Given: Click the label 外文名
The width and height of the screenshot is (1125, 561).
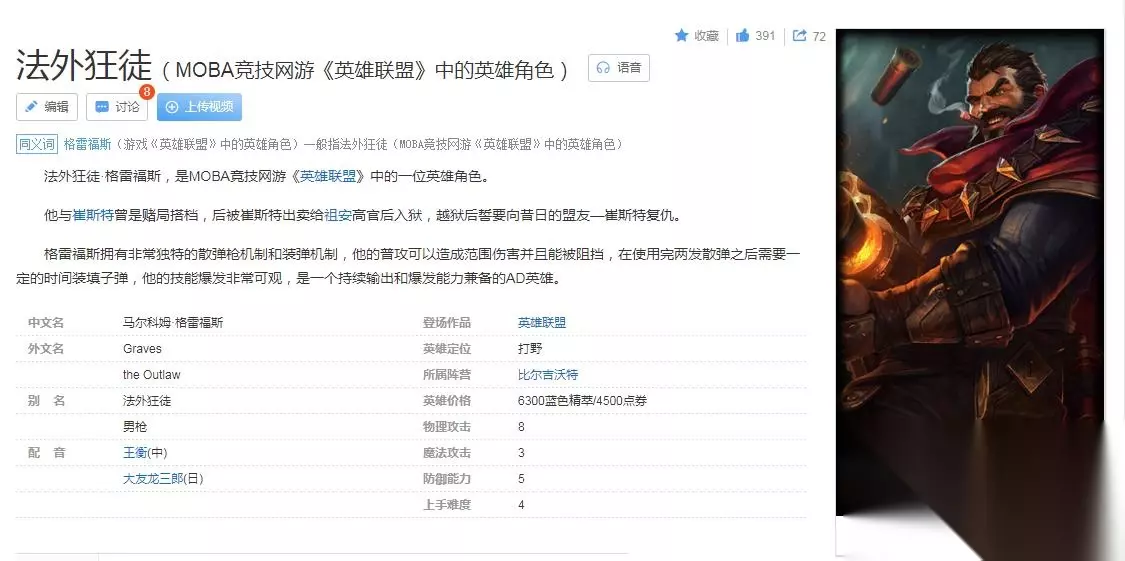Looking at the screenshot, I should tap(46, 349).
